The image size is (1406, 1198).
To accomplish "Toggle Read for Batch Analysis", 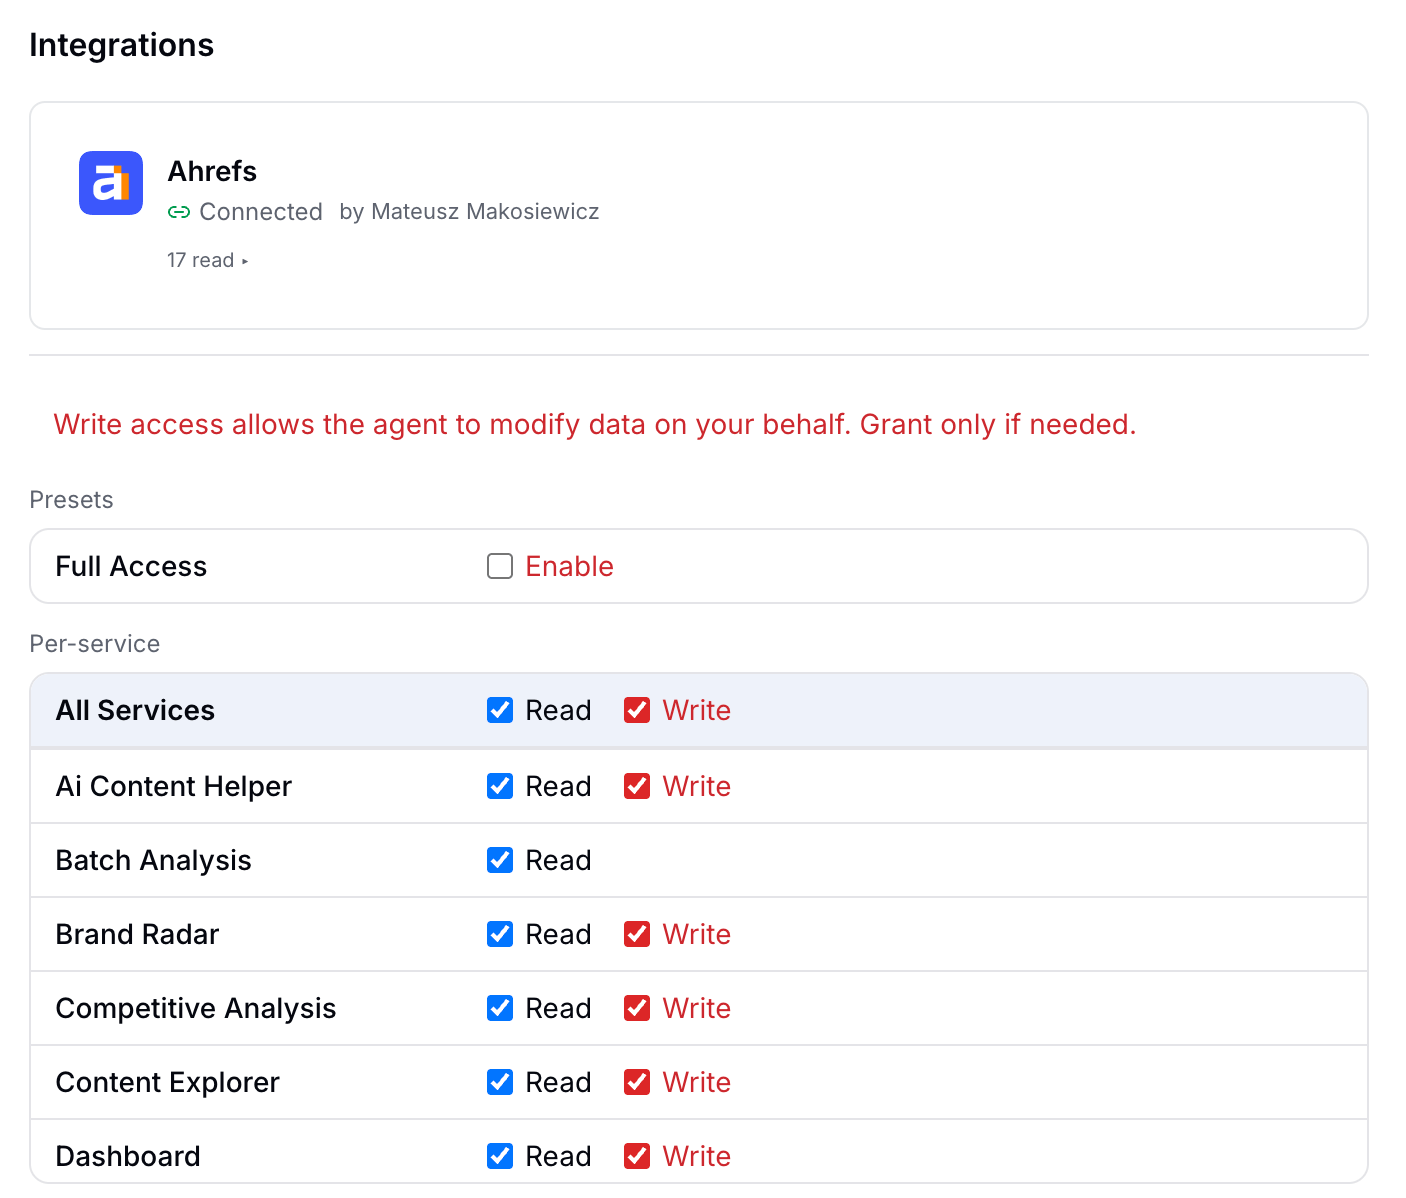I will click(x=500, y=860).
